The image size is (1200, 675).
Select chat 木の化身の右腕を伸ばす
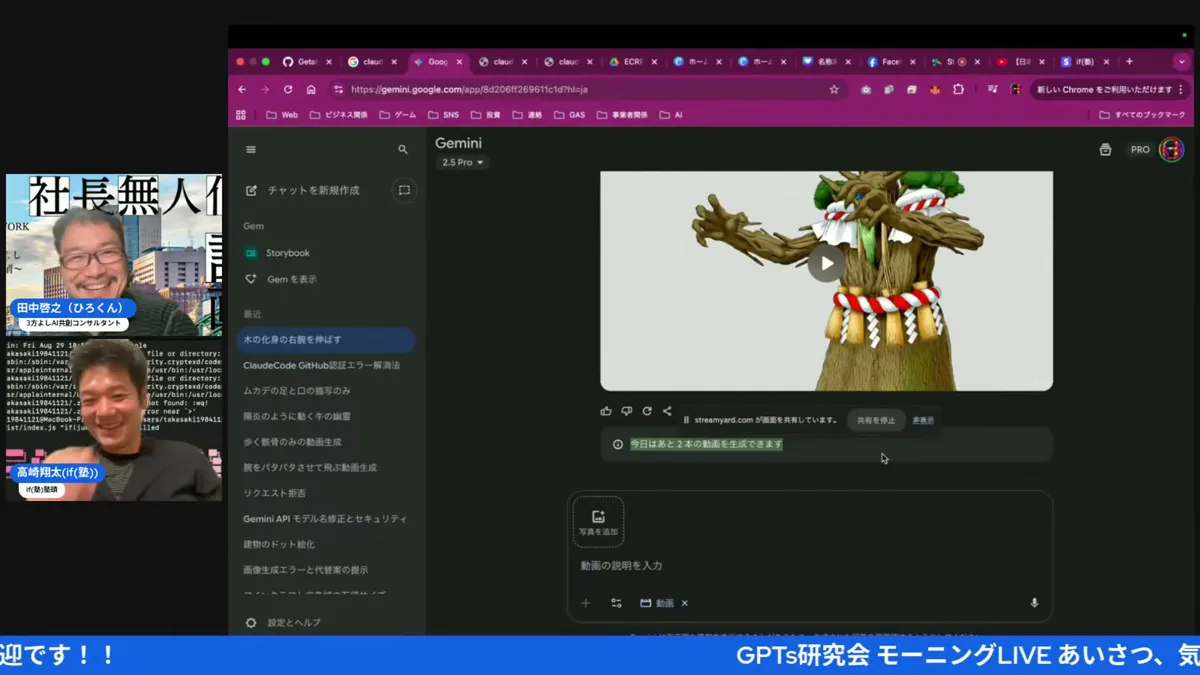point(326,340)
